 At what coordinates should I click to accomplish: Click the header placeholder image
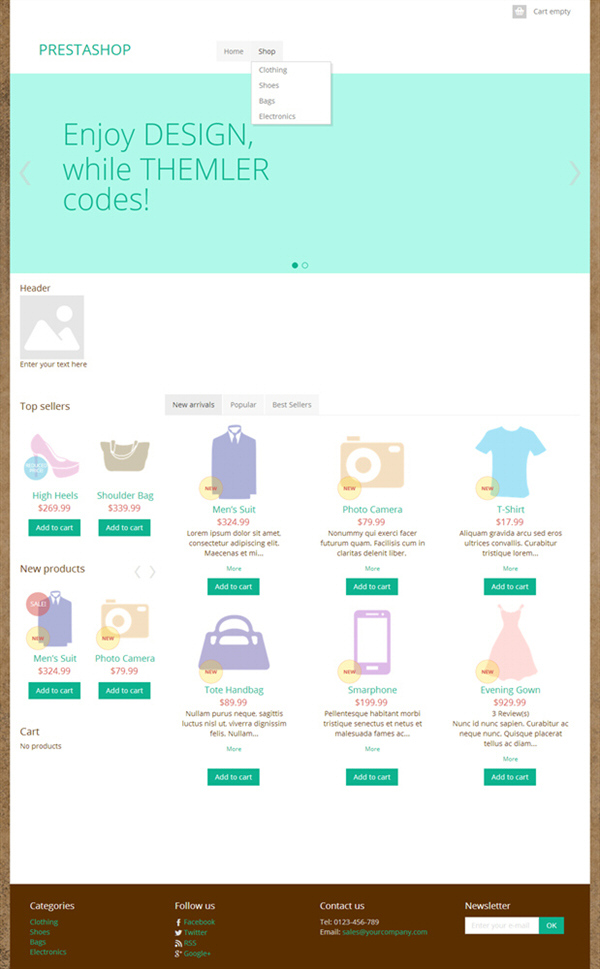click(x=52, y=326)
